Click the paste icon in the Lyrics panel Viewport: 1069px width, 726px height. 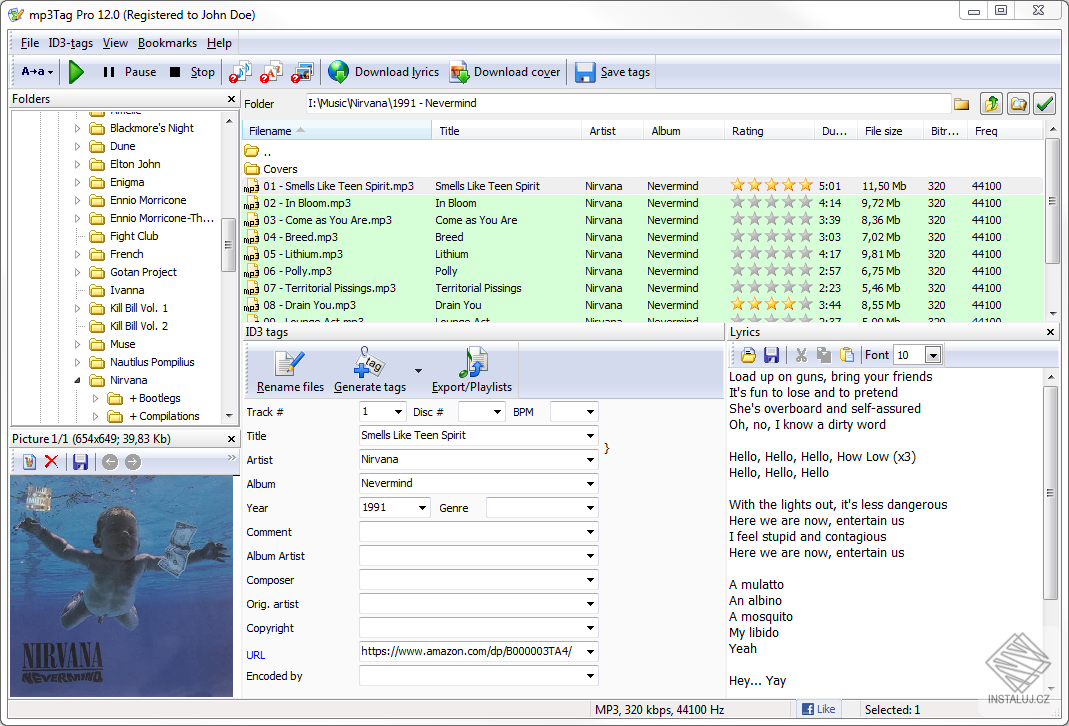(845, 354)
